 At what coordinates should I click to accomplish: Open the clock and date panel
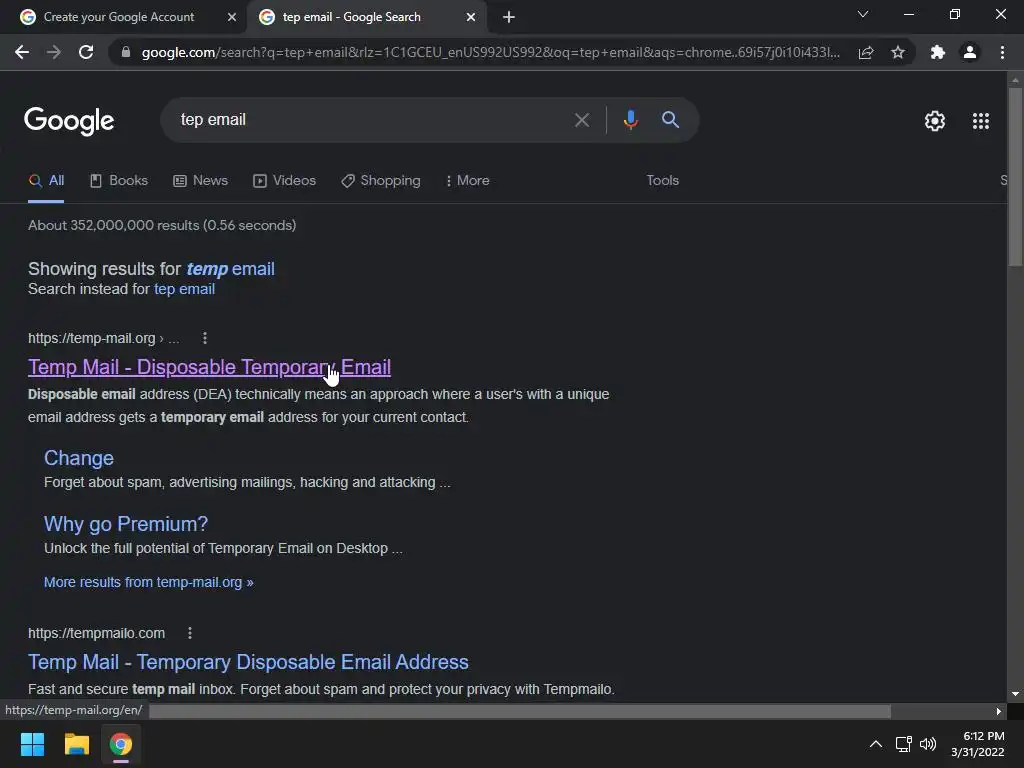[978, 744]
